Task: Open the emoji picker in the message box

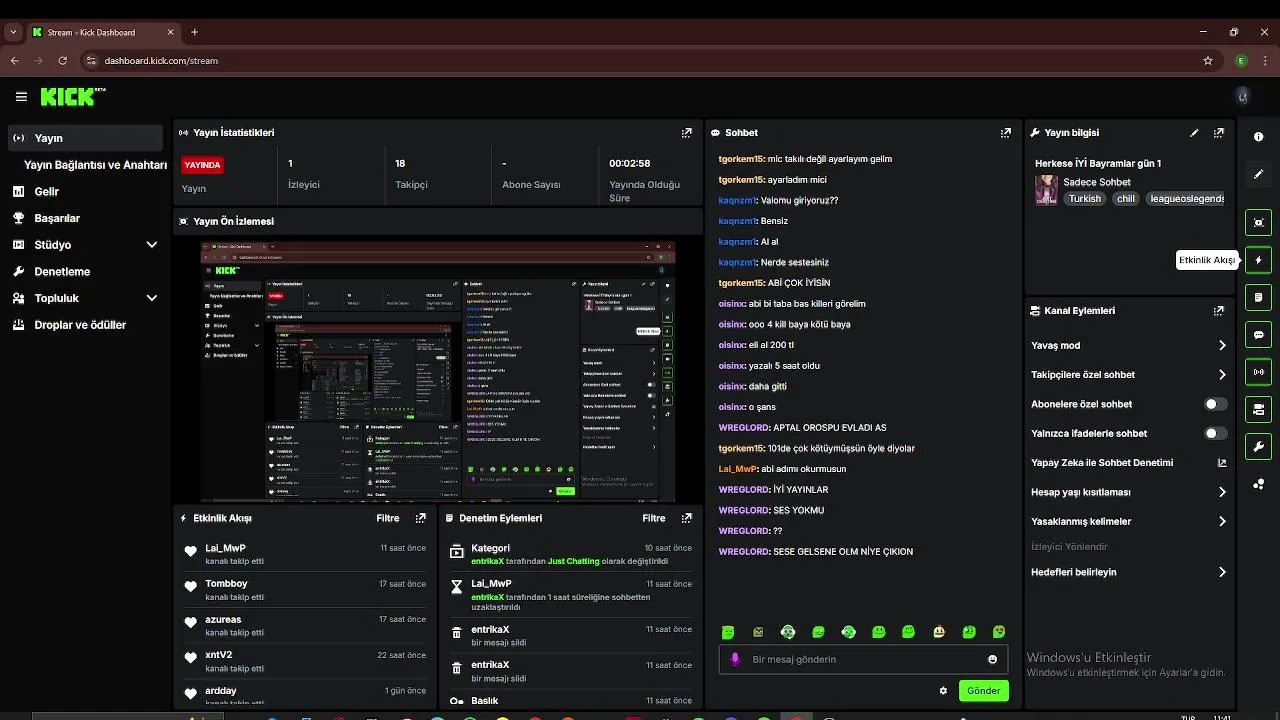Action: (992, 659)
